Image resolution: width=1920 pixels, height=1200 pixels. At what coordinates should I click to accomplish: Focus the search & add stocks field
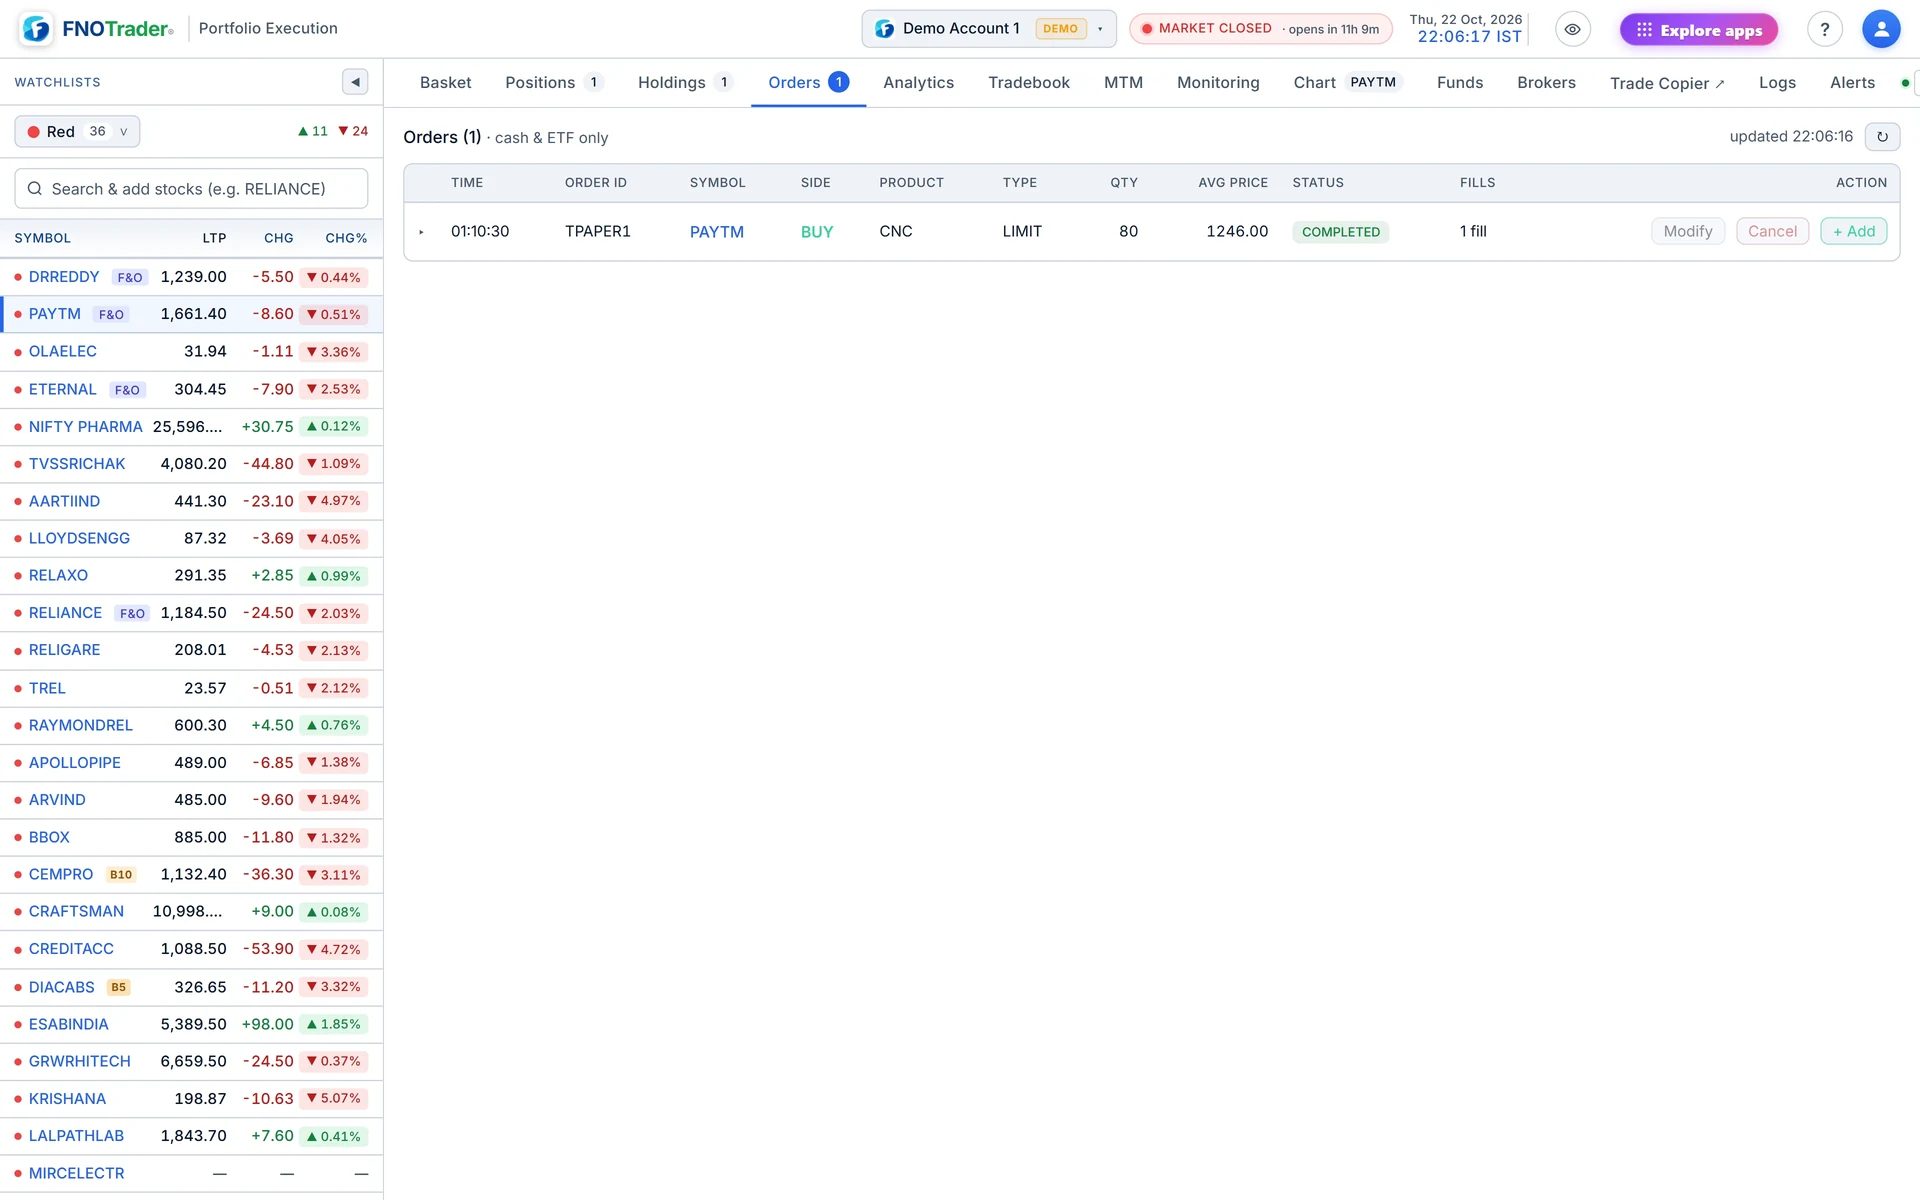pyautogui.click(x=191, y=188)
